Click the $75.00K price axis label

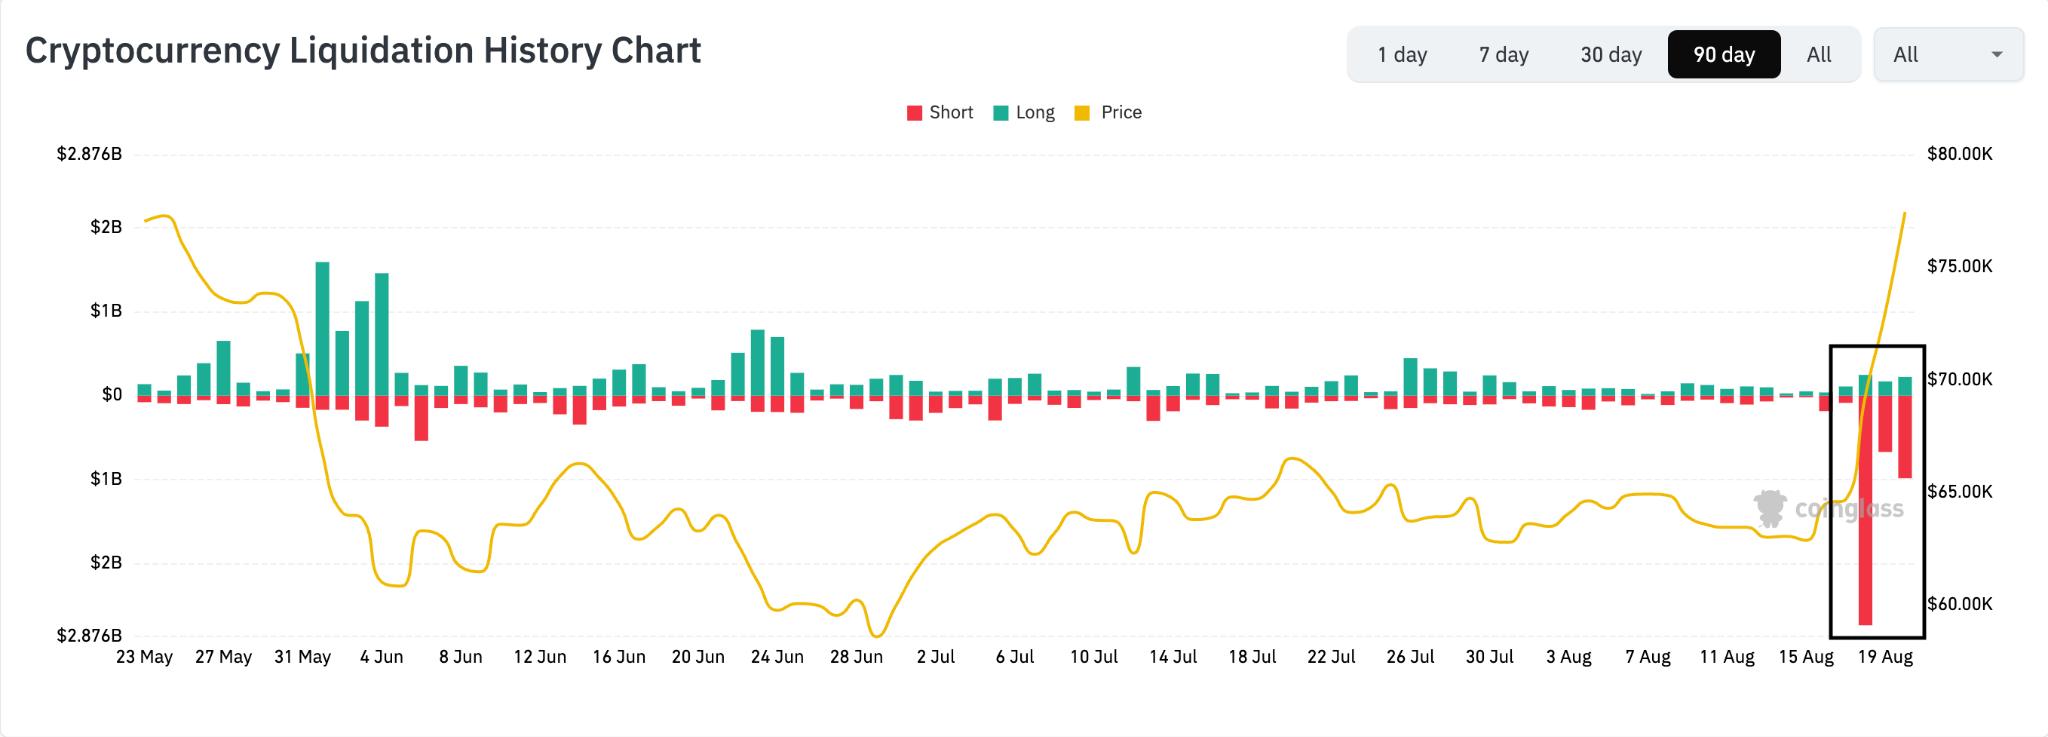coord(1960,266)
